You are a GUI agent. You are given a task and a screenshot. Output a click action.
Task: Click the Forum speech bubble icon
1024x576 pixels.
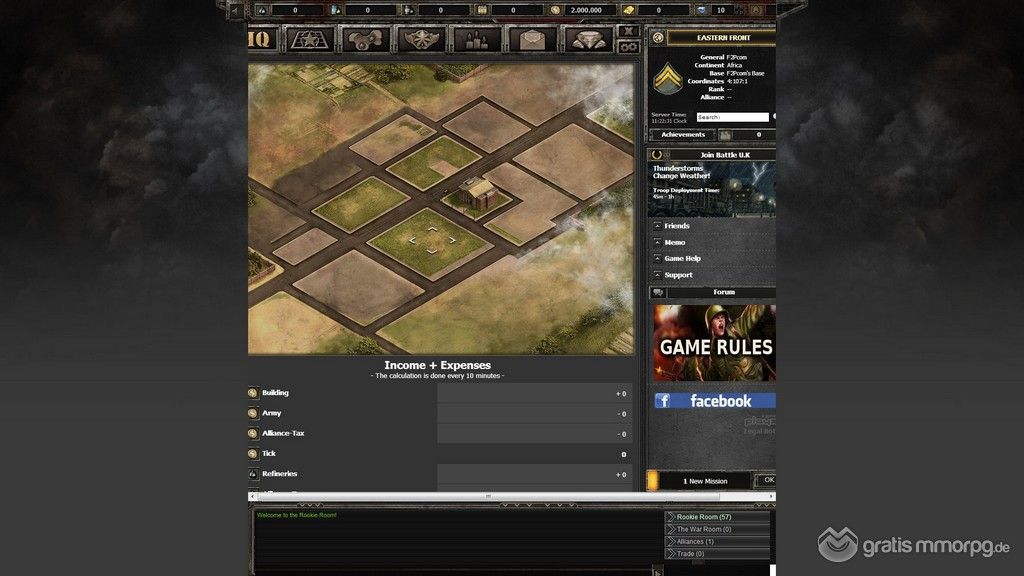657,292
